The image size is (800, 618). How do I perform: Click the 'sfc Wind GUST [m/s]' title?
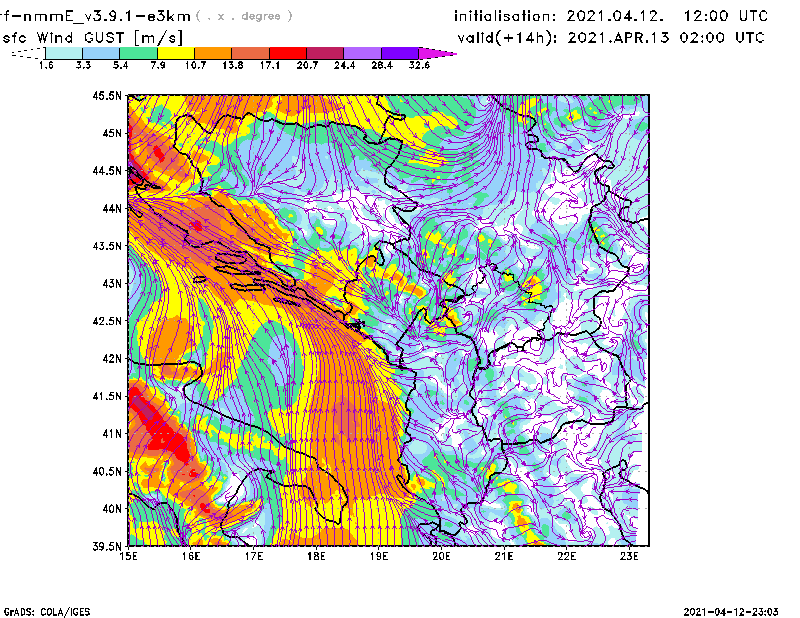tap(92, 38)
